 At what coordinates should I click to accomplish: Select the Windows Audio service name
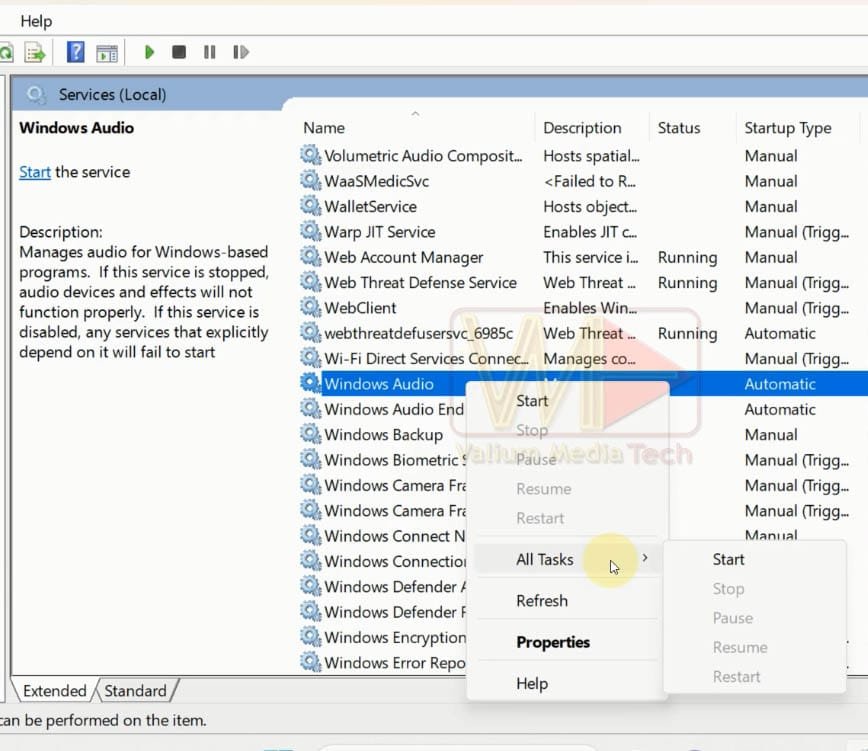[x=379, y=384]
